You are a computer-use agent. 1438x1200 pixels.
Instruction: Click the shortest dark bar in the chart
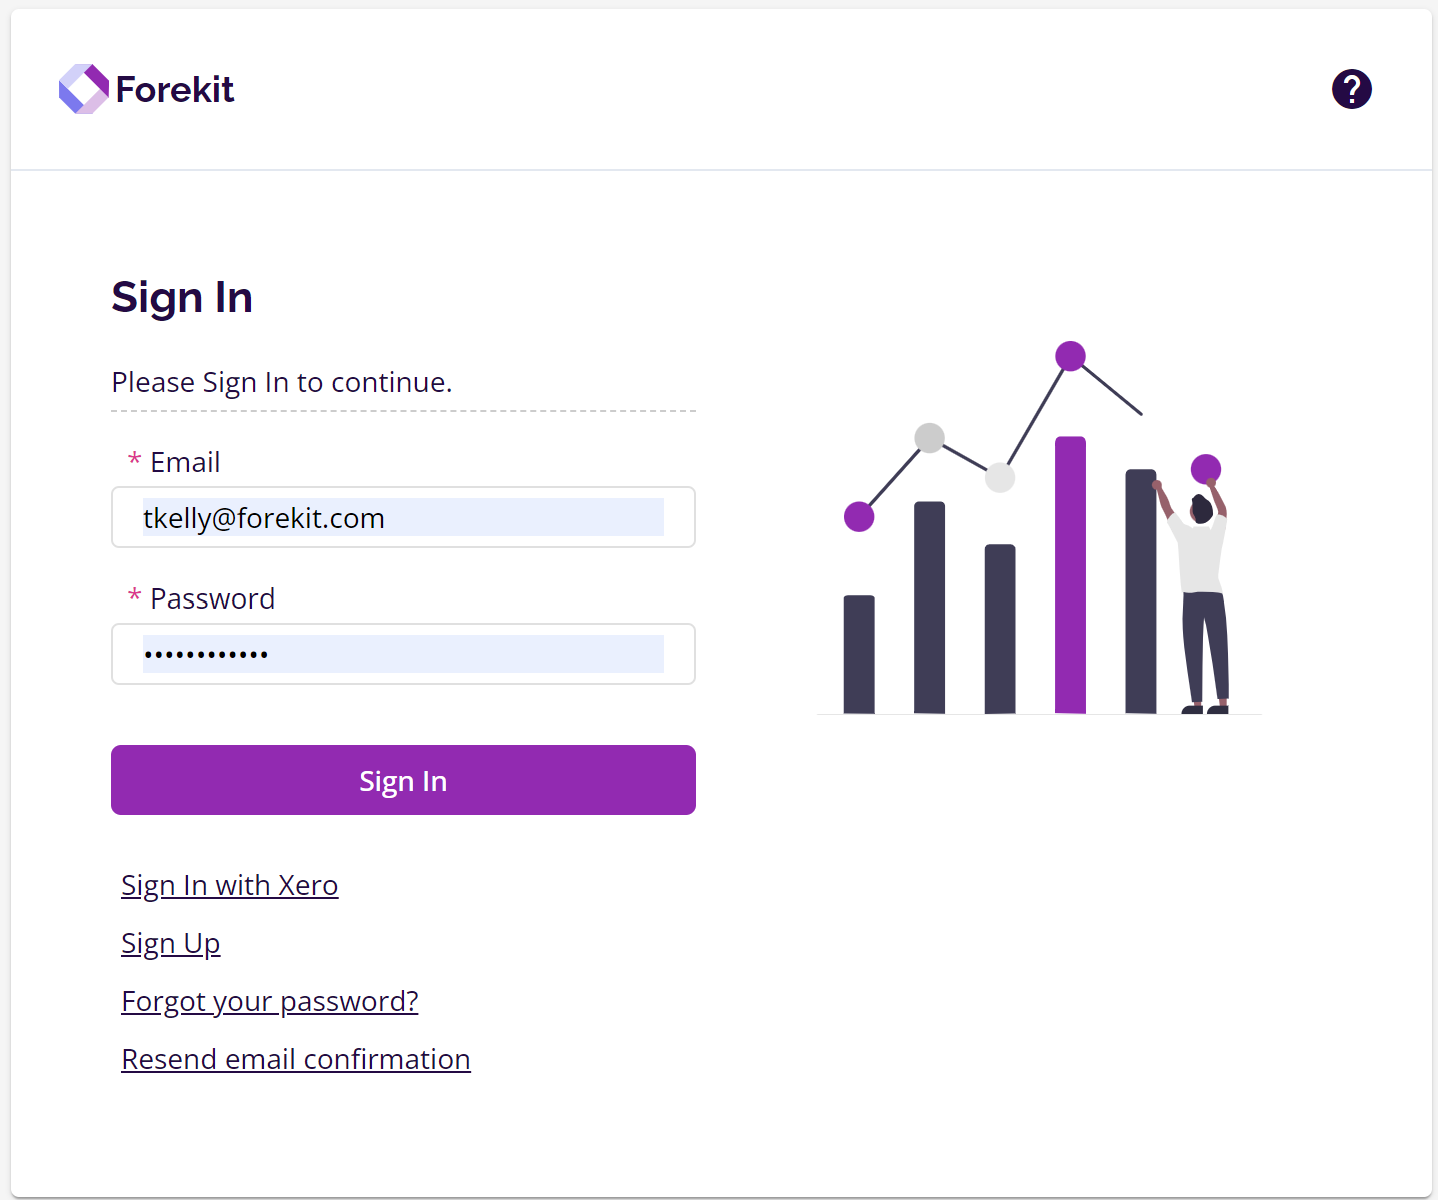859,654
